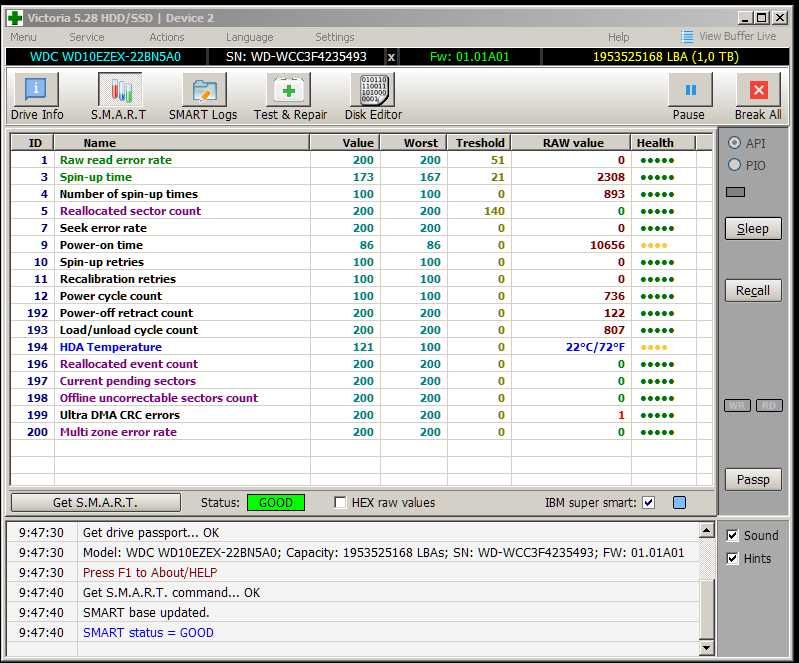
Task: Open the Actions menu
Action: point(167,37)
